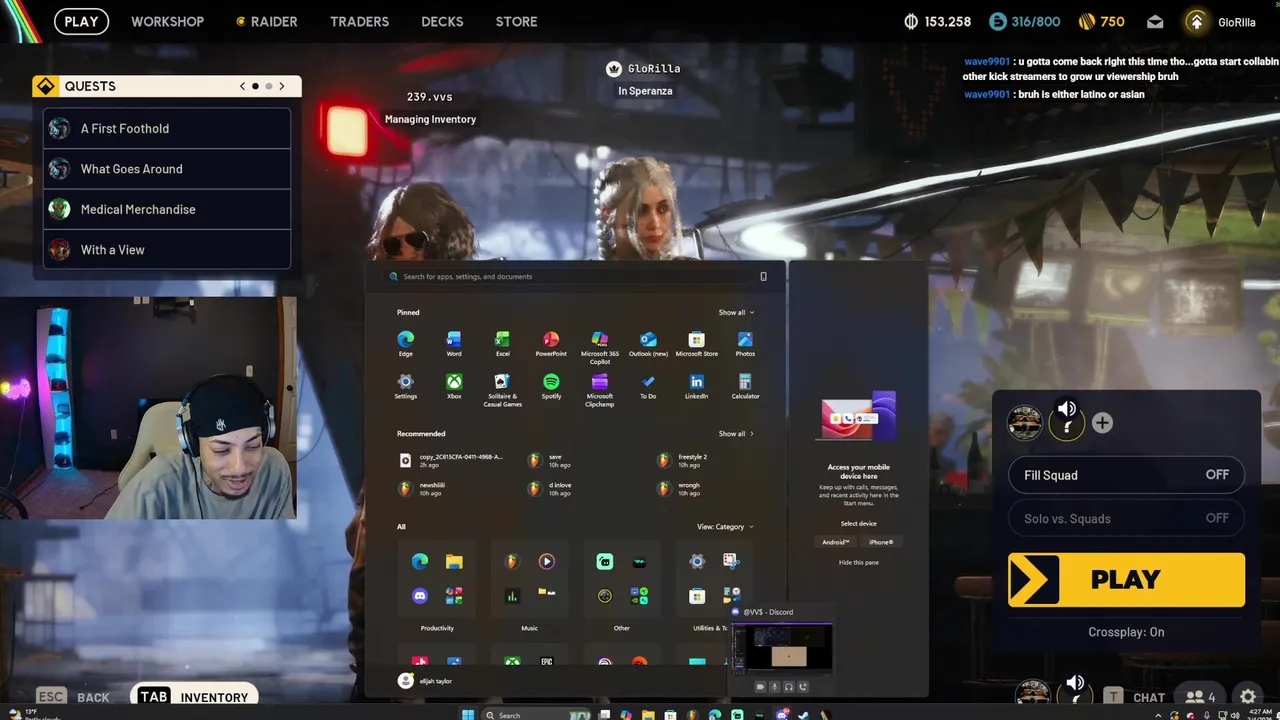
Task: Open the WORKSHOP tab
Action: tap(167, 21)
